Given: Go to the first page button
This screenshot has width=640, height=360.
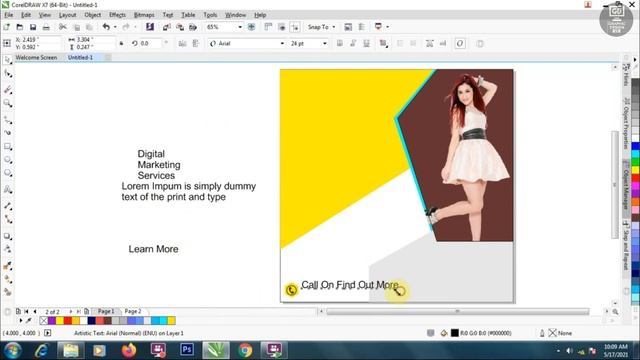Looking at the screenshot, I should tap(27, 311).
